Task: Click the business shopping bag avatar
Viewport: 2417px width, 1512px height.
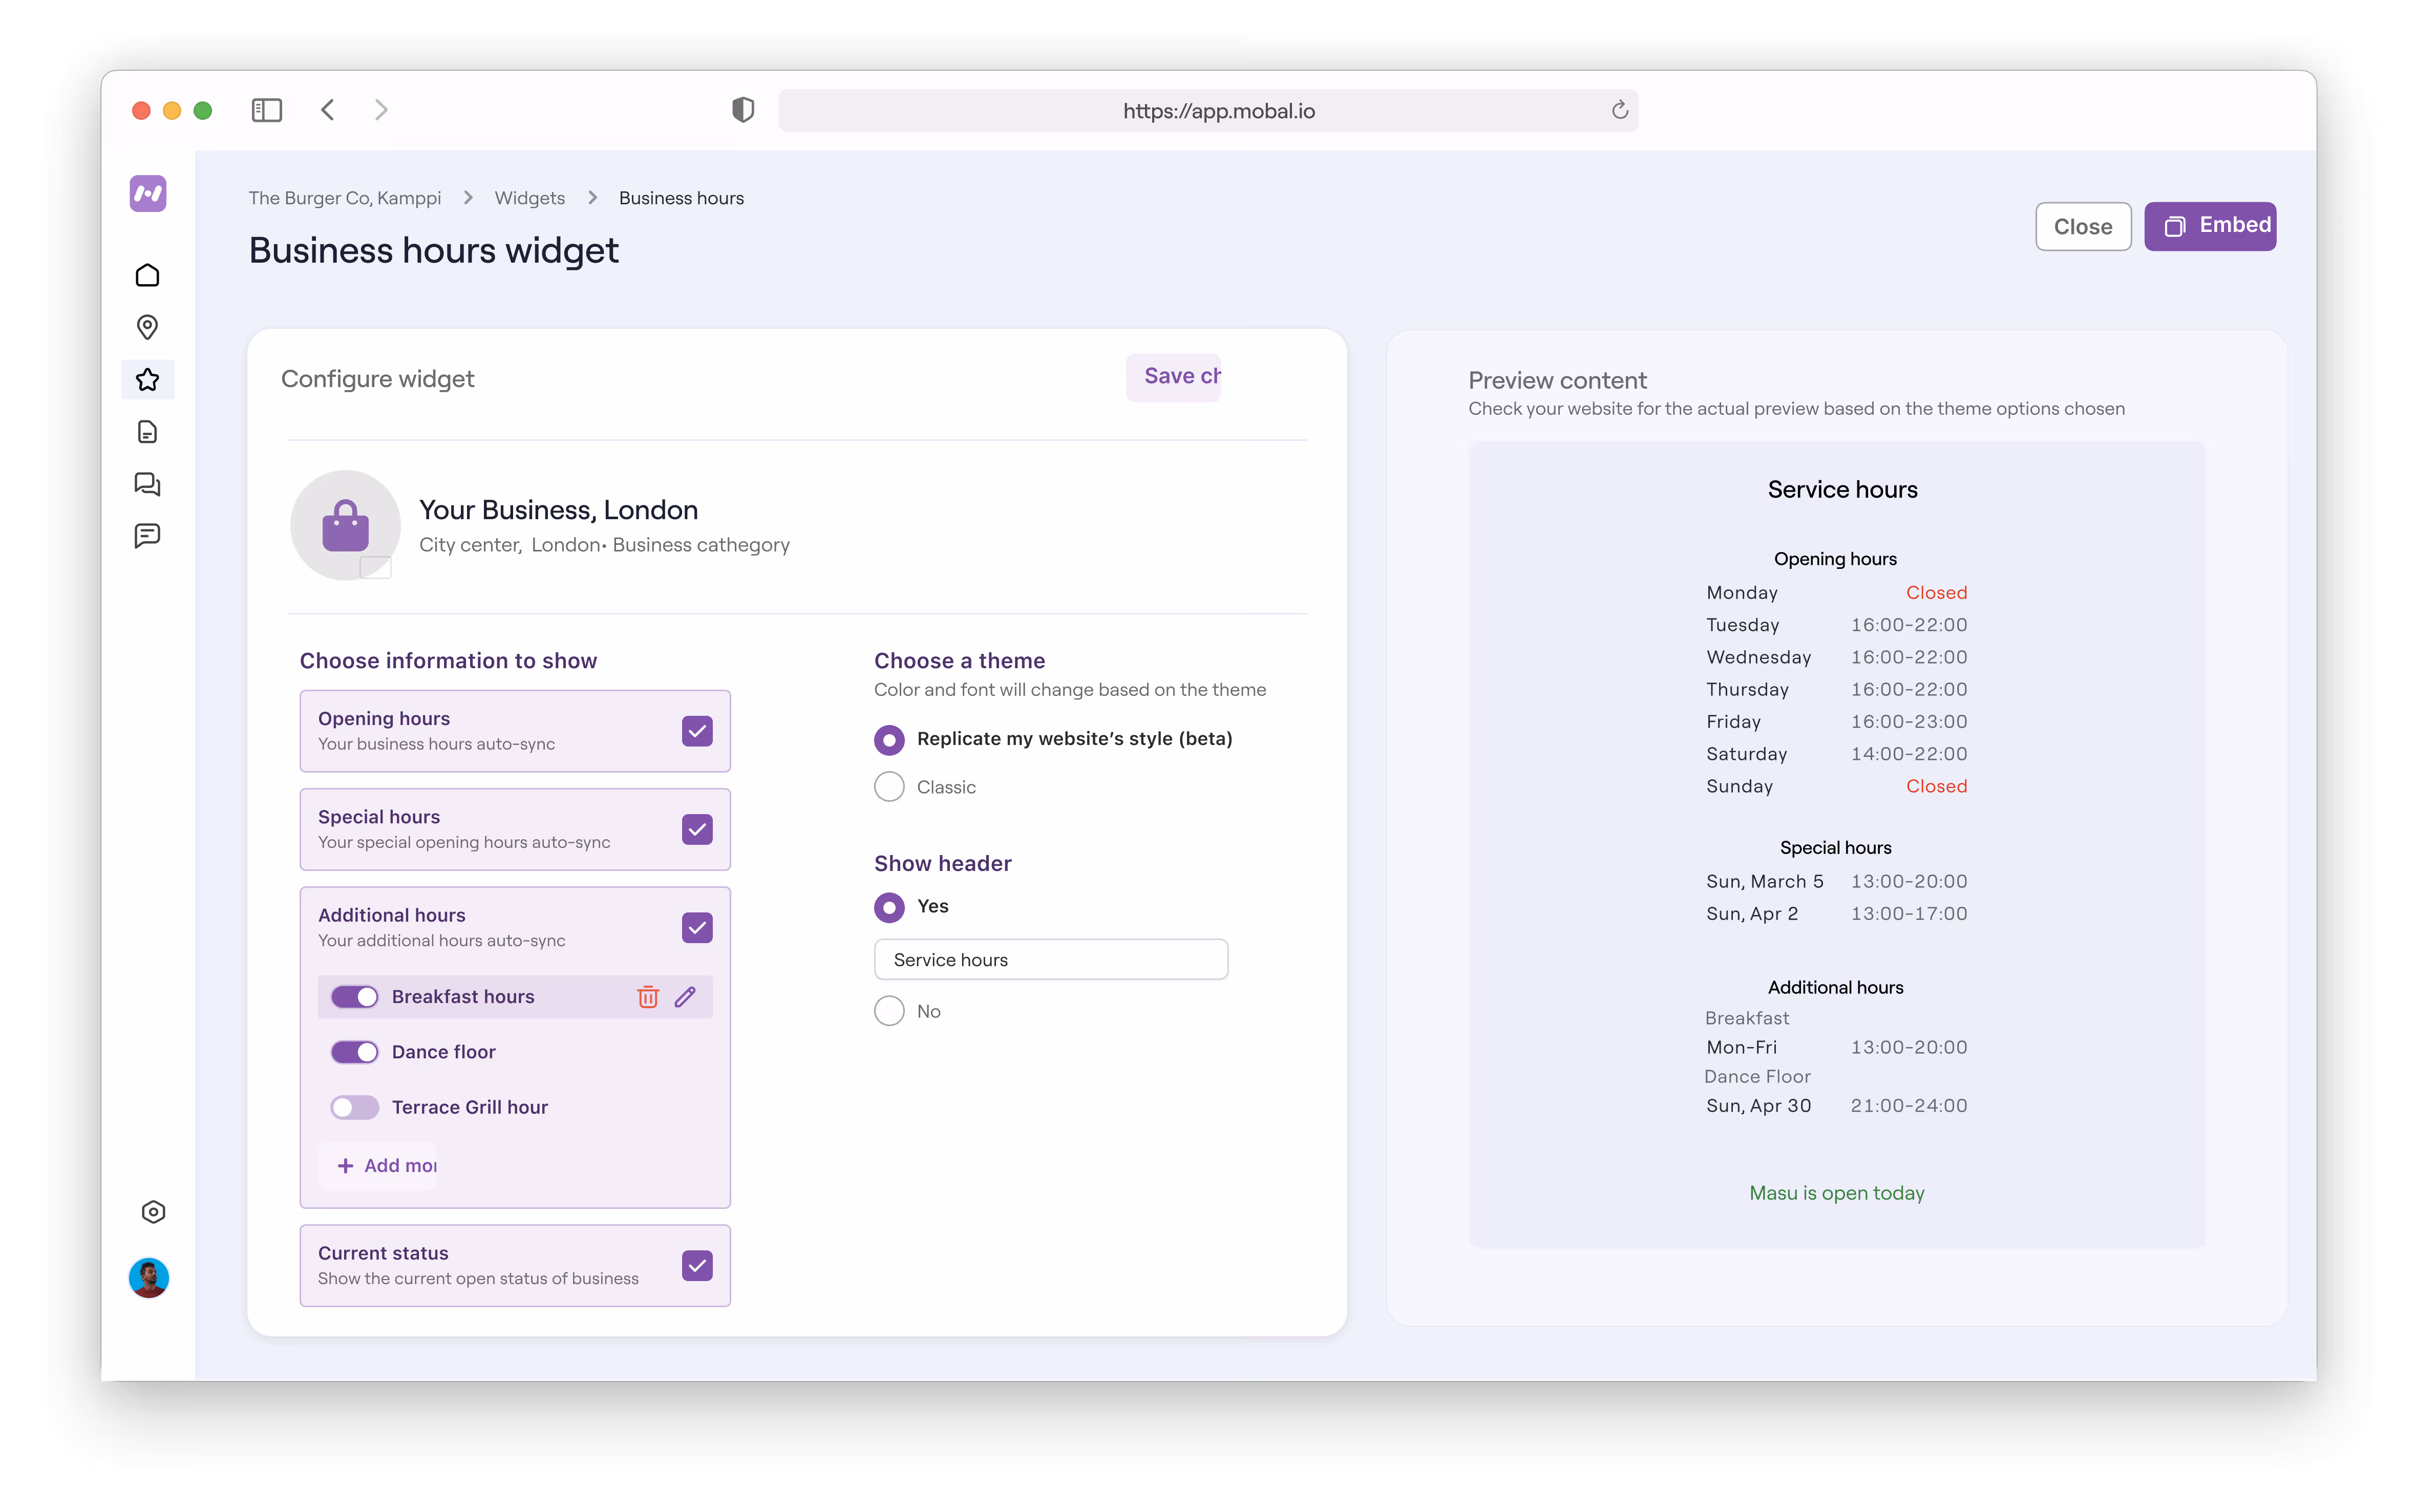Action: [346, 525]
